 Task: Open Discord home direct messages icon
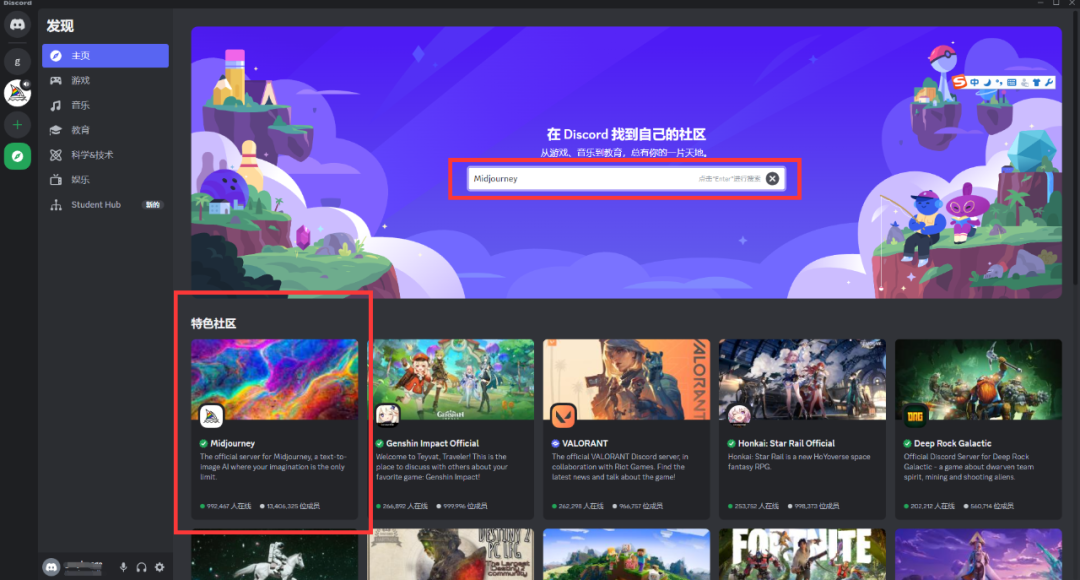(x=17, y=25)
